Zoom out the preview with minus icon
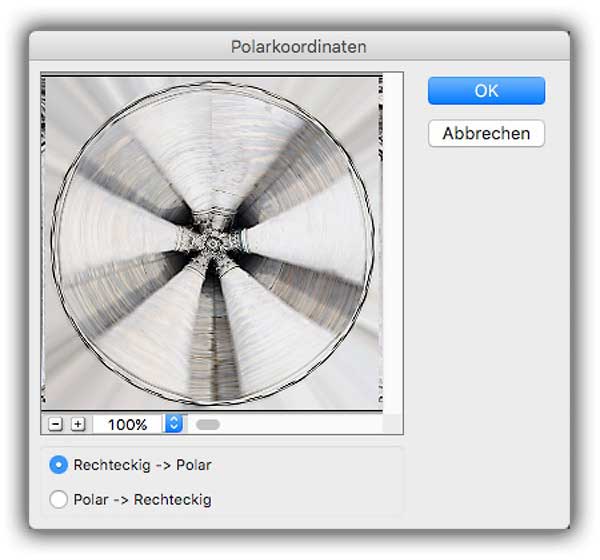This screenshot has height=560, width=600. [x=55, y=424]
